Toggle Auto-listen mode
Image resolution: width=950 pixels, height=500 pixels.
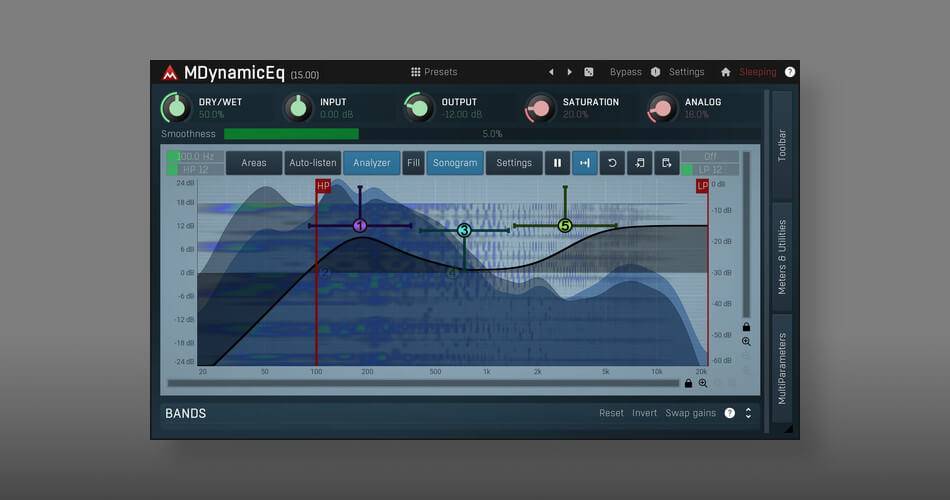click(x=313, y=163)
